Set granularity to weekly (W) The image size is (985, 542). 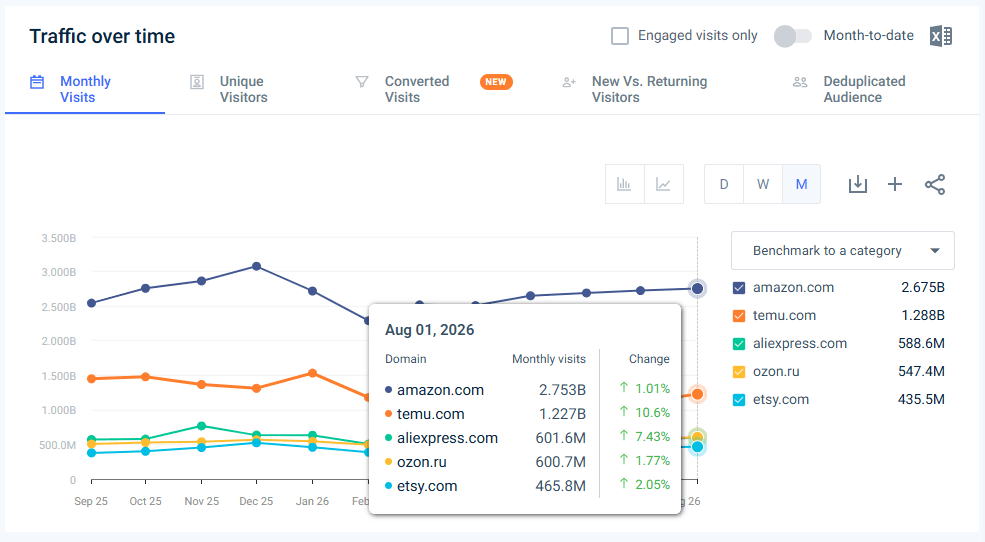763,184
